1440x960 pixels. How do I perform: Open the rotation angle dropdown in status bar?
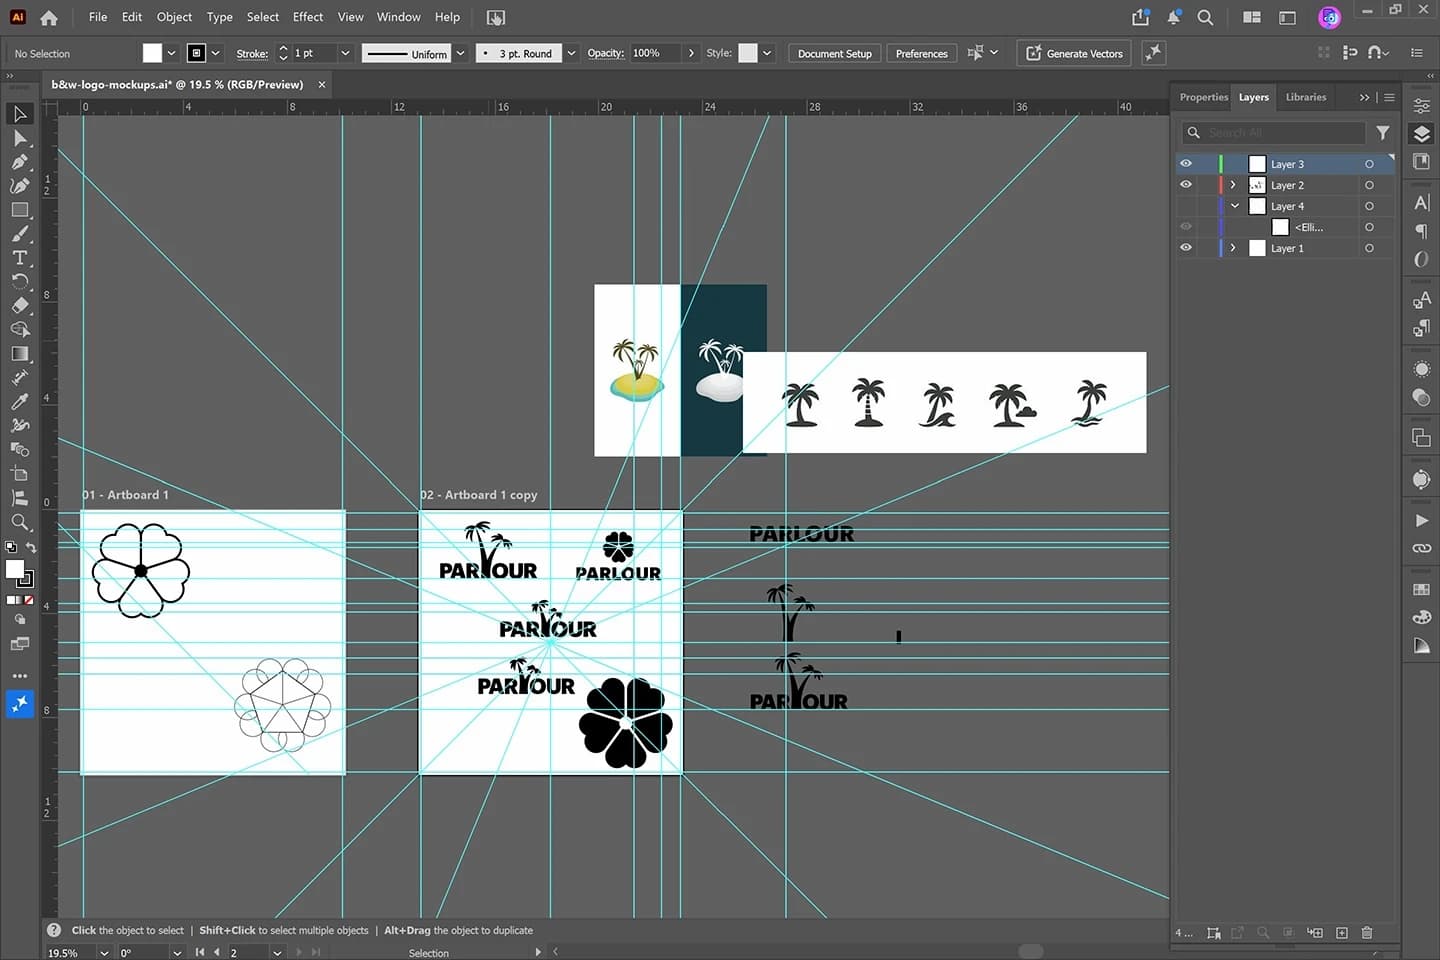point(176,953)
